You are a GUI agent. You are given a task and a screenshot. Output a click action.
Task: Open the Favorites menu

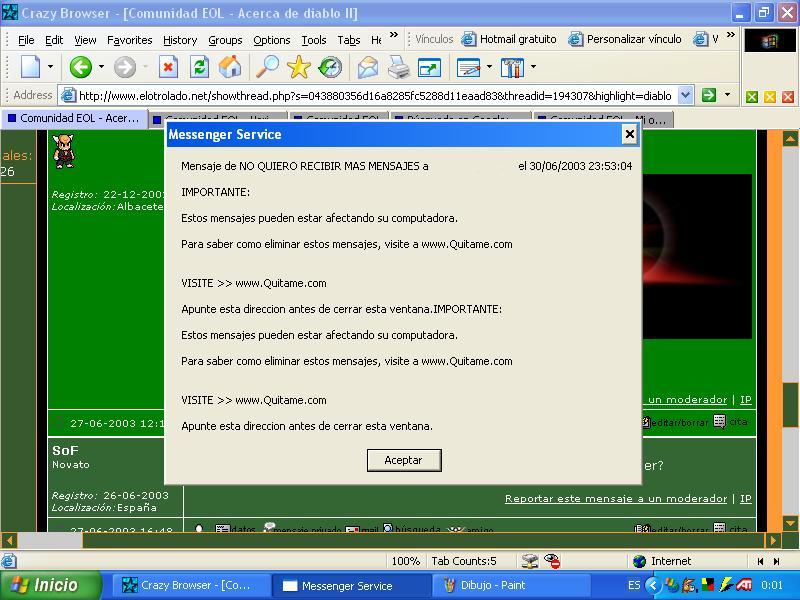(x=129, y=40)
